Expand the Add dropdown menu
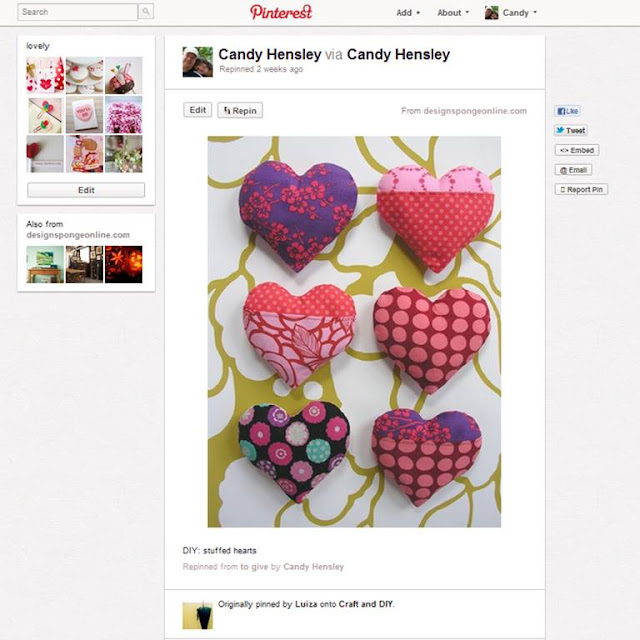 coord(408,13)
